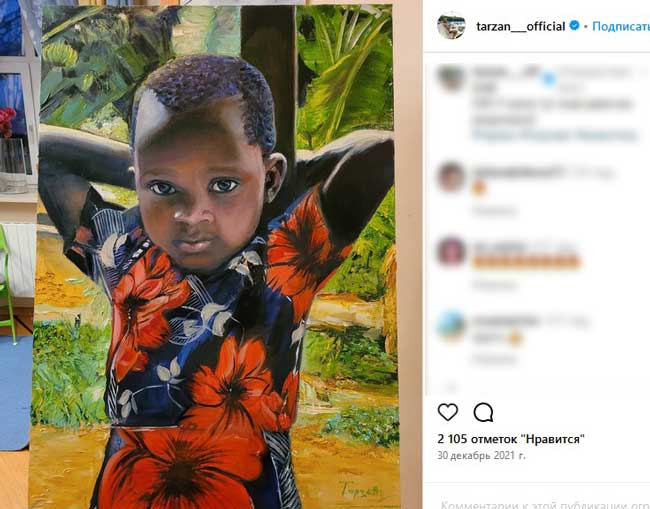Open the second commenter's avatar

click(451, 176)
